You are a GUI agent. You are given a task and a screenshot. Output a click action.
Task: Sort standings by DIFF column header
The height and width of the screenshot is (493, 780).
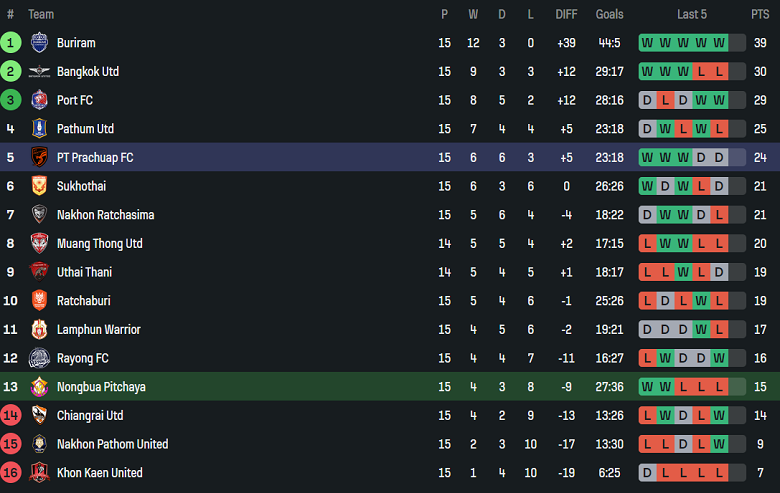[566, 14]
